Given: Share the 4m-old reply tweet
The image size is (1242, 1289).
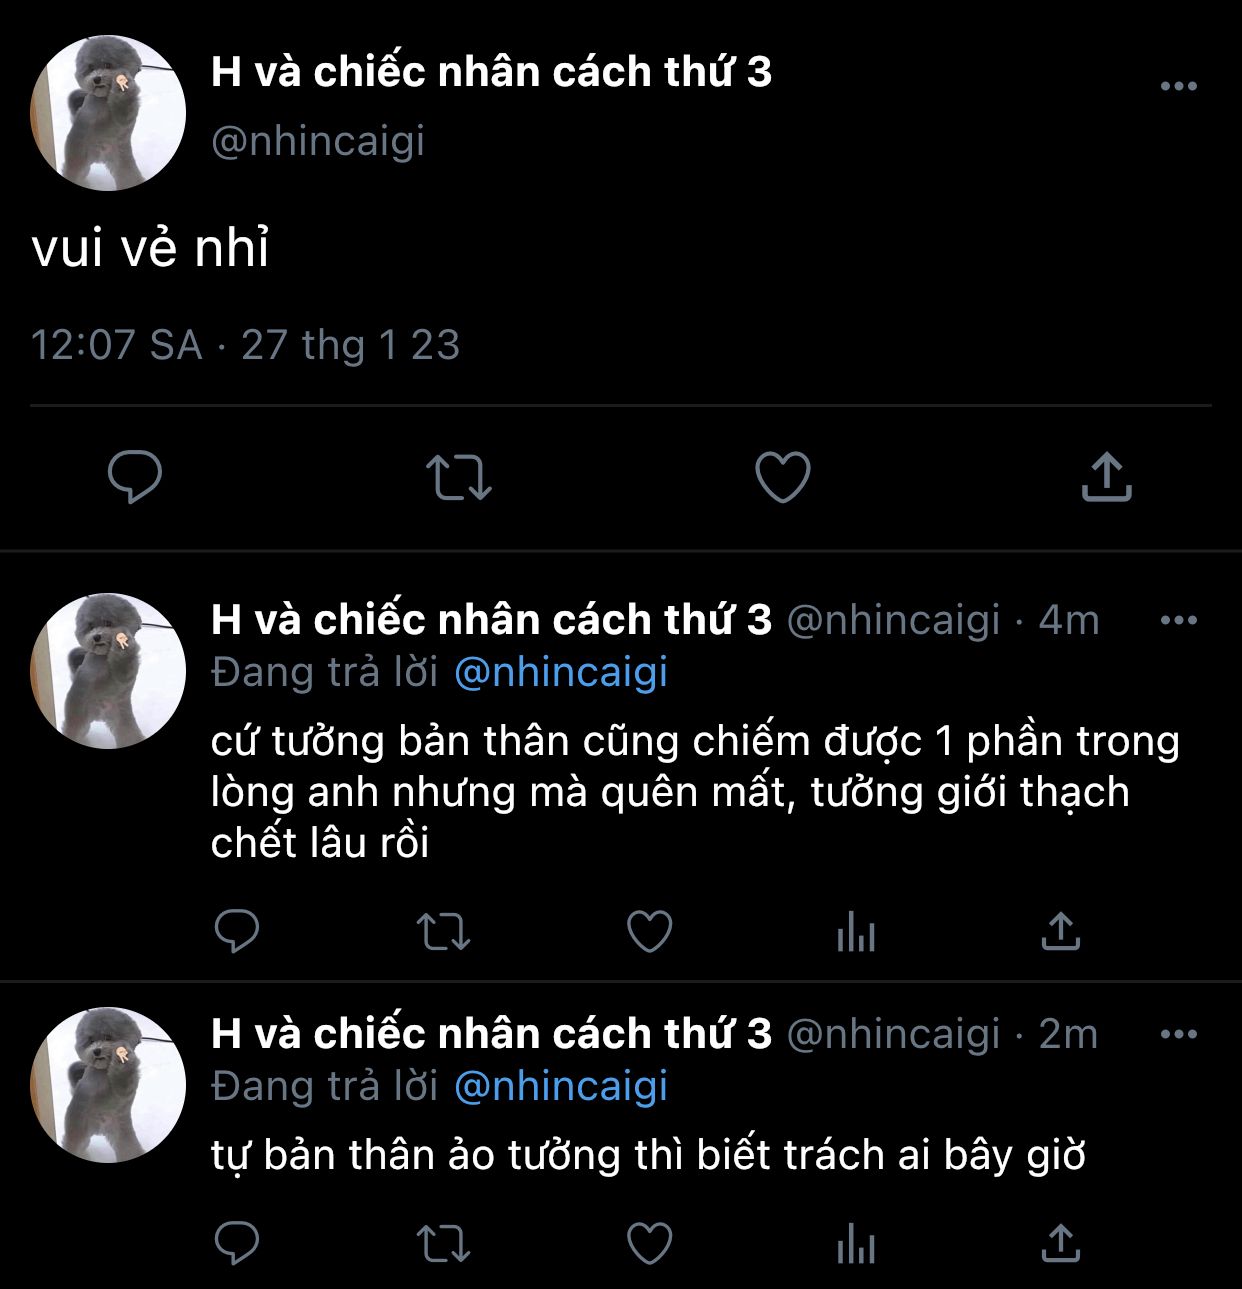Looking at the screenshot, I should pyautogui.click(x=1061, y=931).
